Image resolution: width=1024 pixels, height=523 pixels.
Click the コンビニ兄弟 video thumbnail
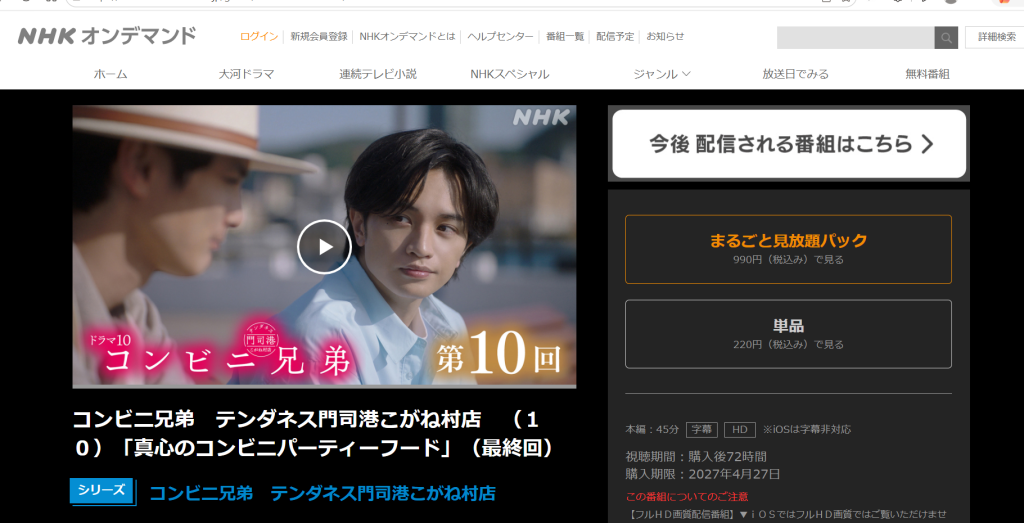(x=324, y=247)
